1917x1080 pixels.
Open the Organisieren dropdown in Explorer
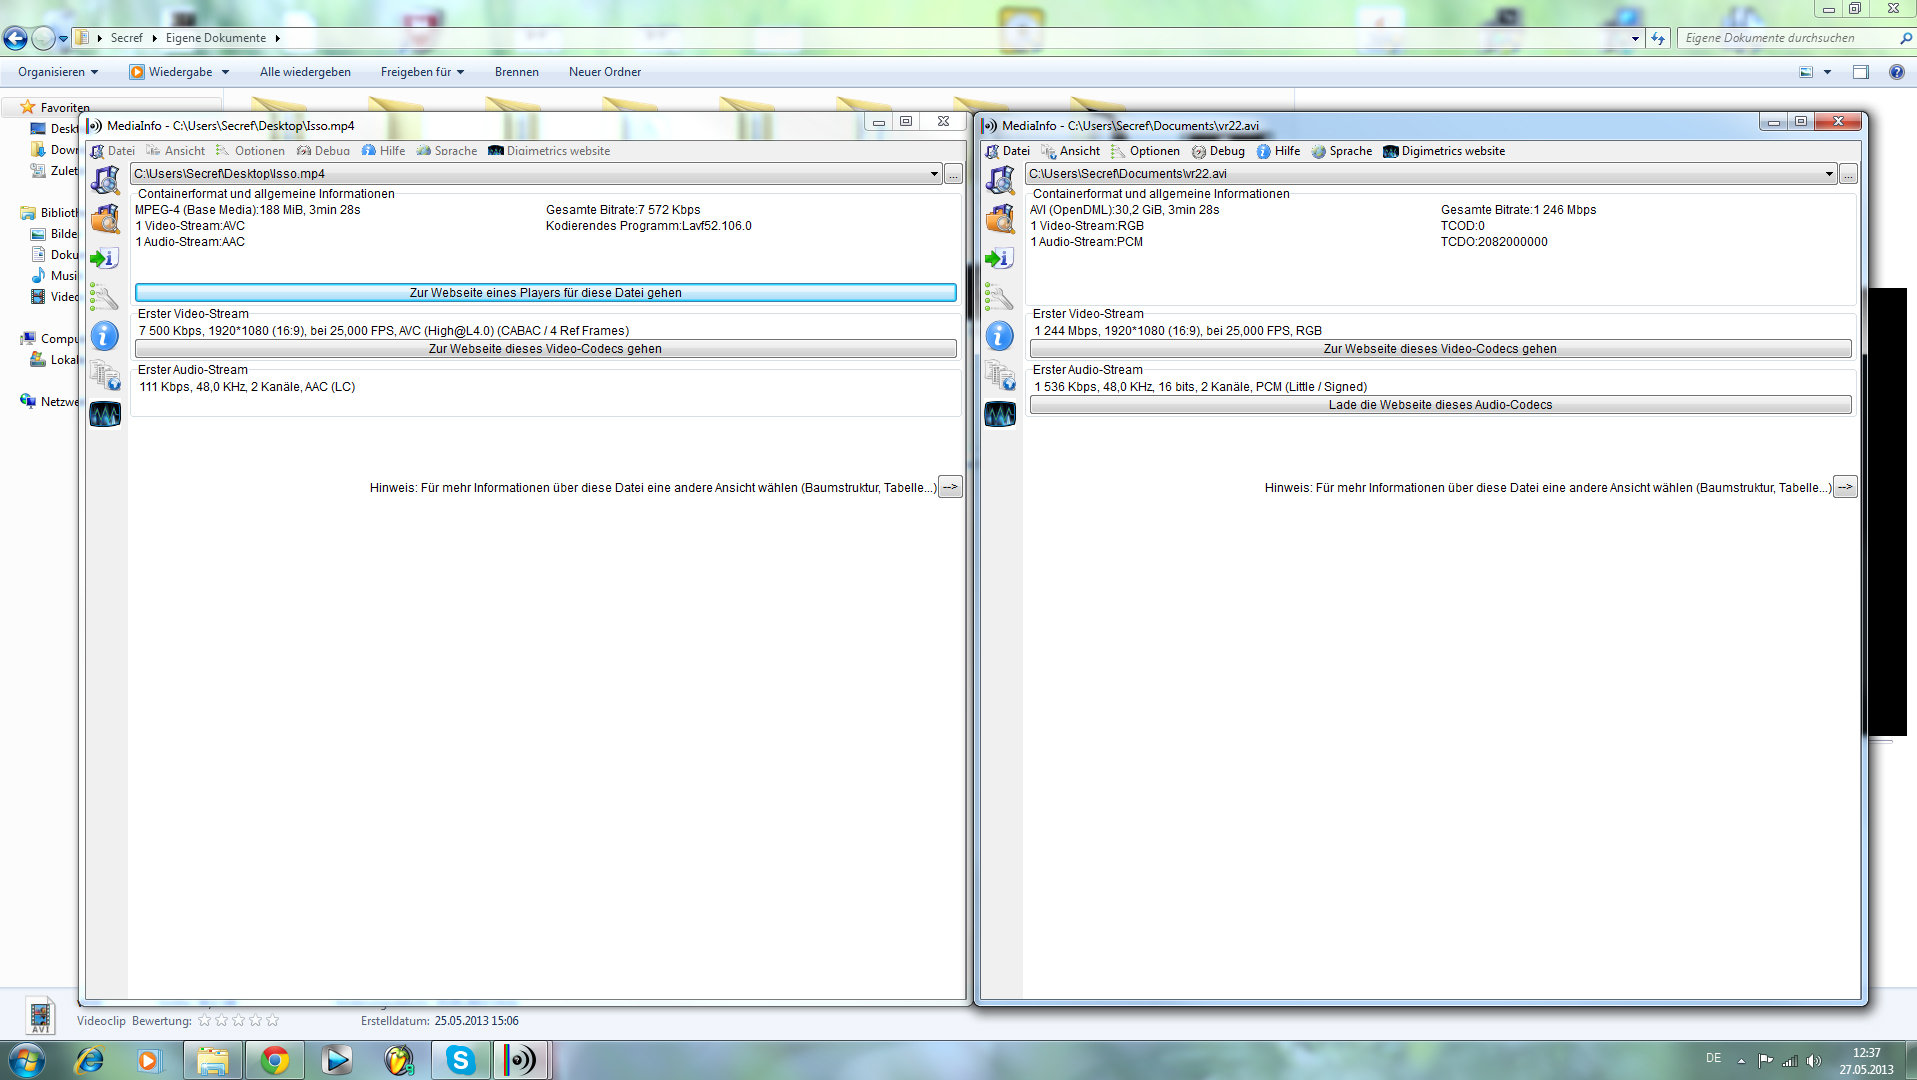pyautogui.click(x=58, y=72)
